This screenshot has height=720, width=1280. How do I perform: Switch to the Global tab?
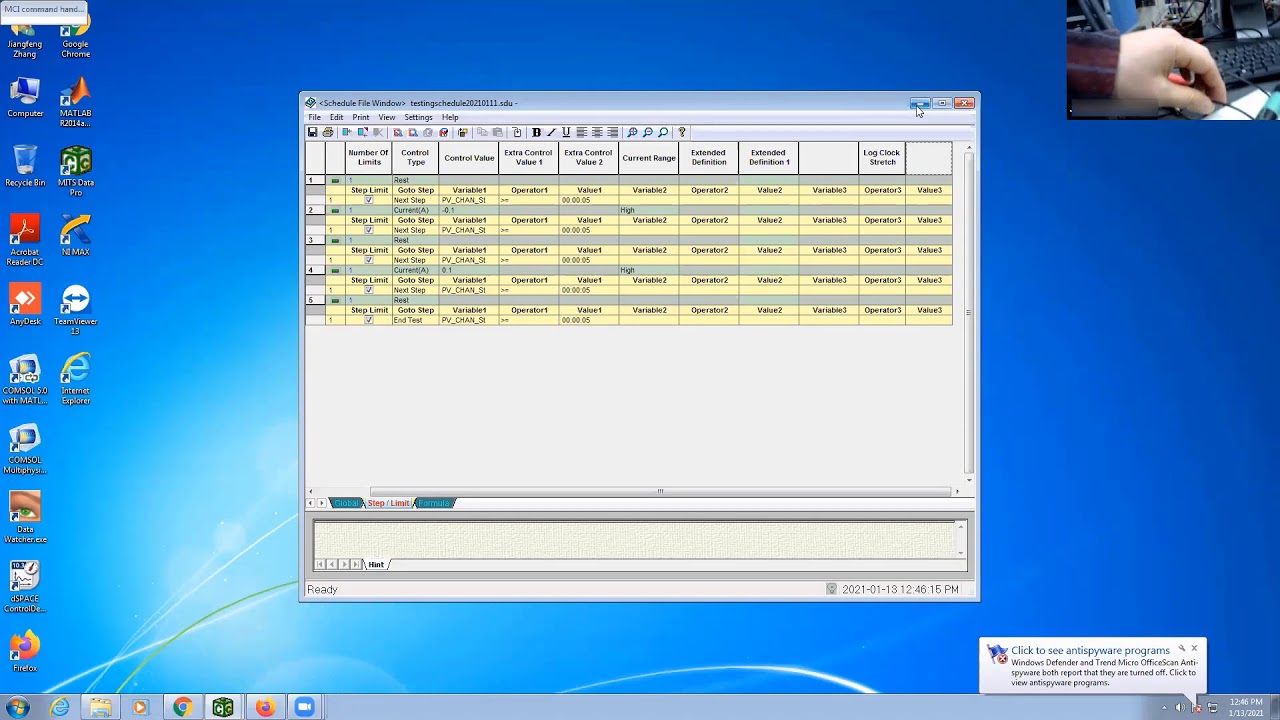coord(346,503)
